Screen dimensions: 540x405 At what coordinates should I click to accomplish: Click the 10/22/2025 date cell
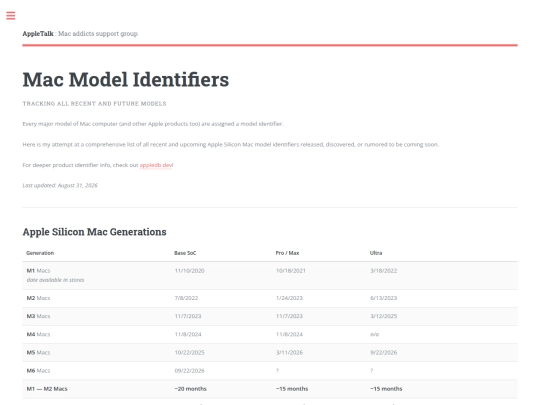[189, 353]
